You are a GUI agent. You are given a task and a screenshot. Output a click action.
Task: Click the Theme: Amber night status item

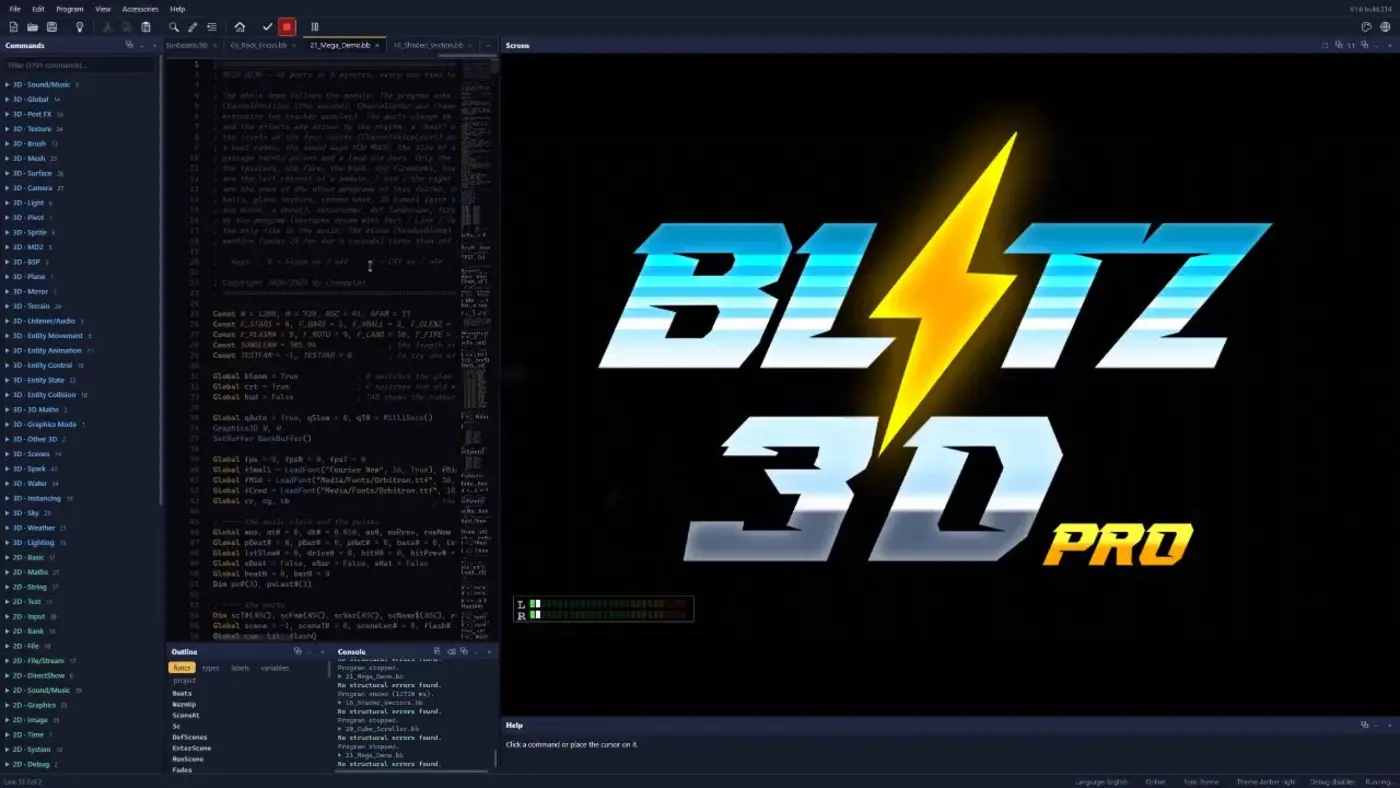(1265, 782)
